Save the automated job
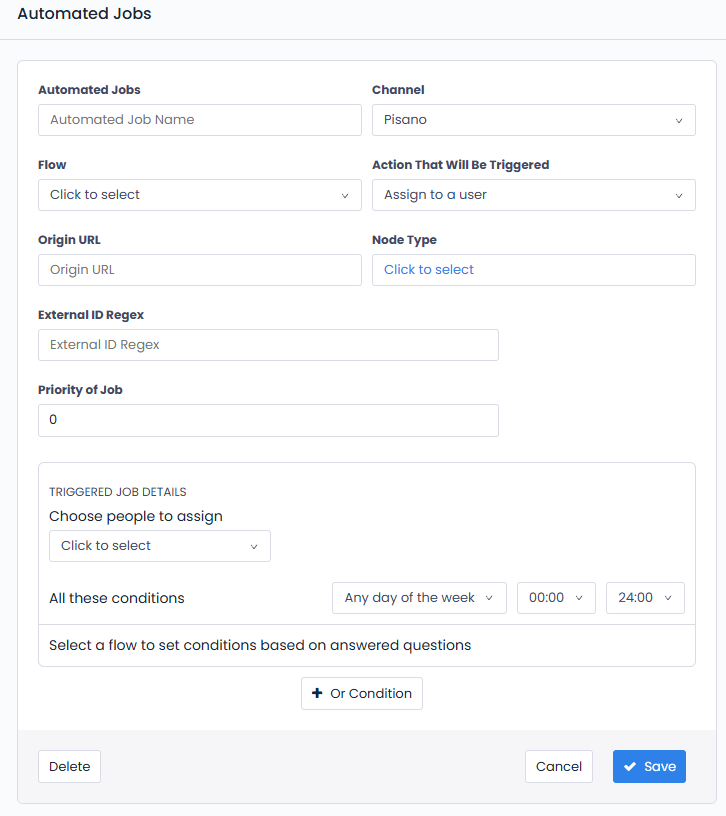 pos(649,767)
